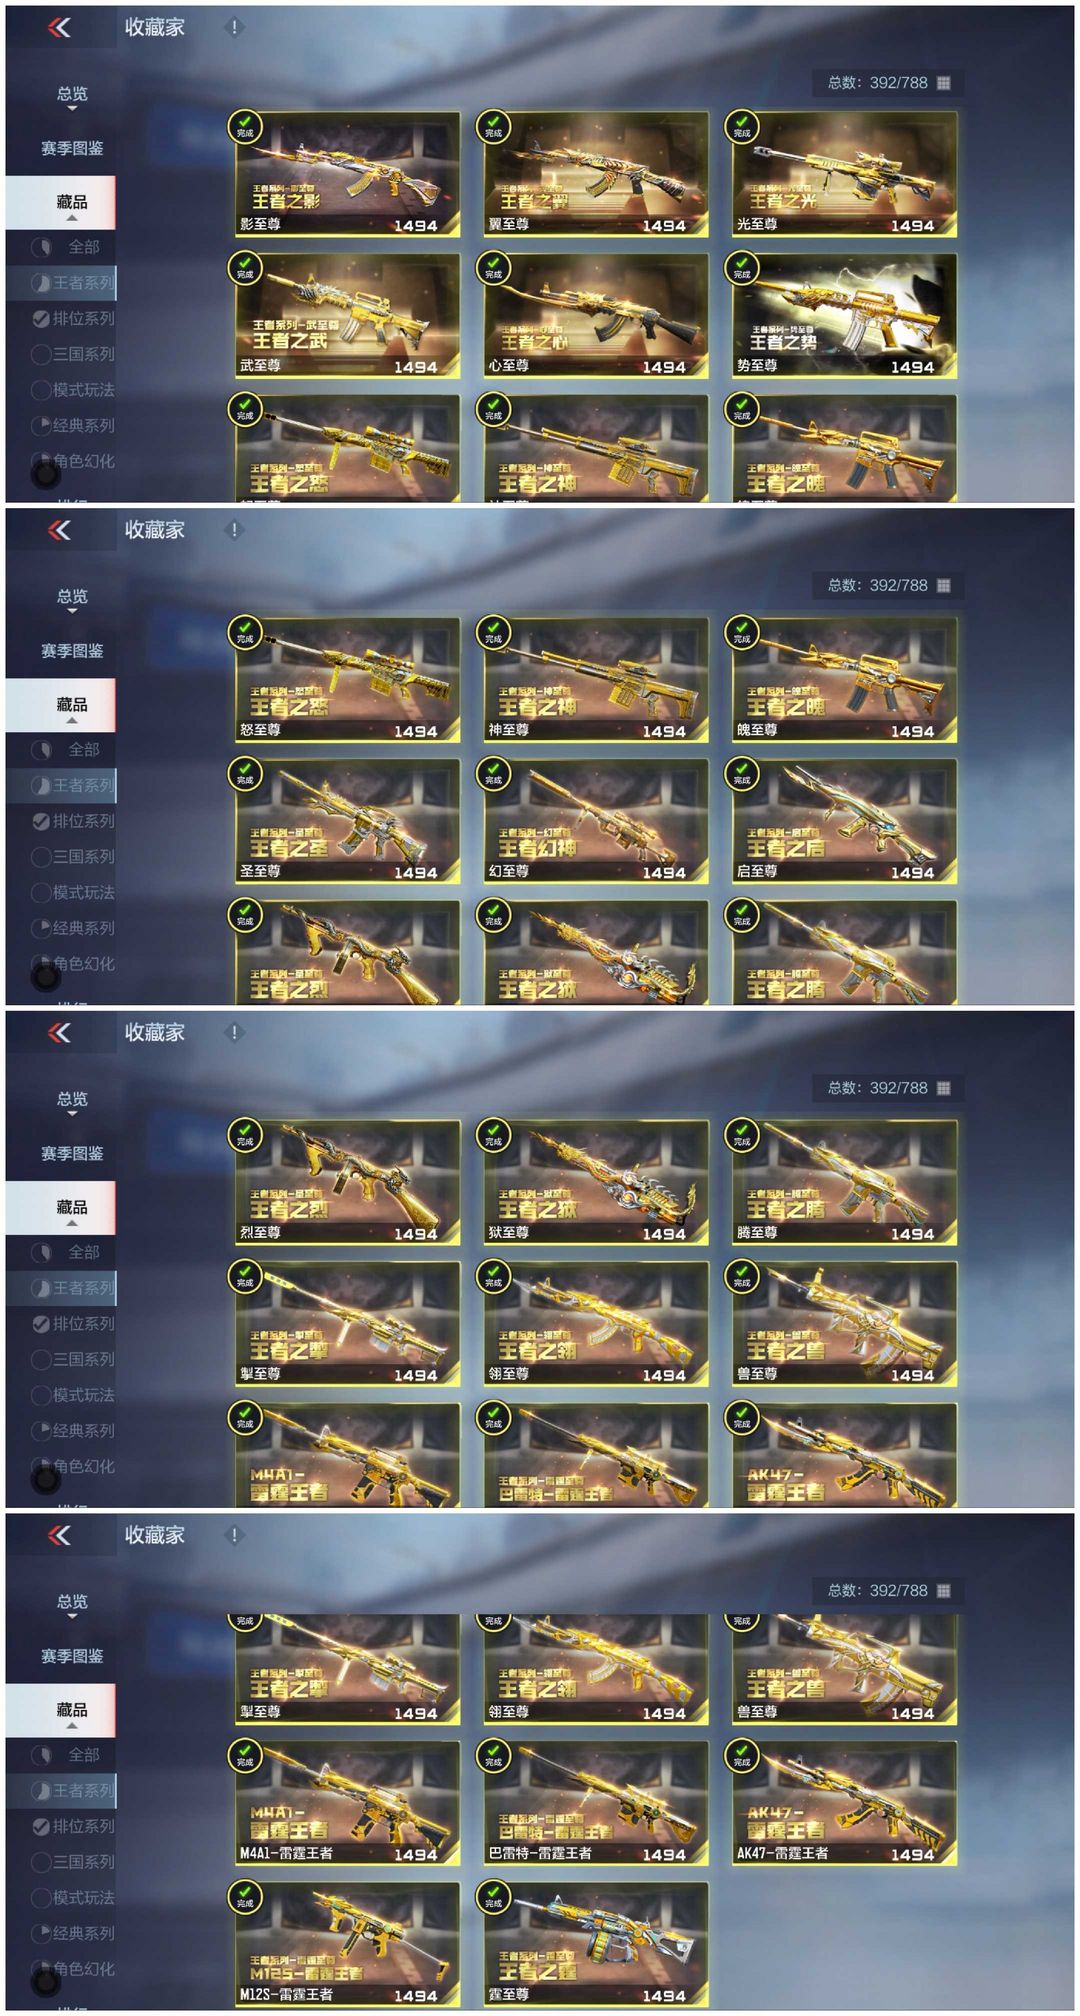Screen dimensions: 1080x2016
Task: Toggle 排位系列 filter on the screen listing 霆至尊
Action: coord(73,1827)
